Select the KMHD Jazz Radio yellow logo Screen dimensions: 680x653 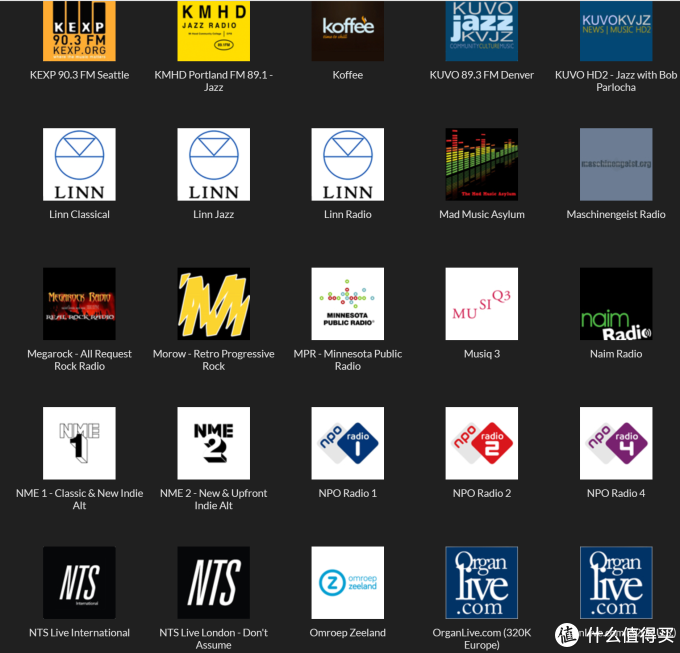(x=213, y=31)
